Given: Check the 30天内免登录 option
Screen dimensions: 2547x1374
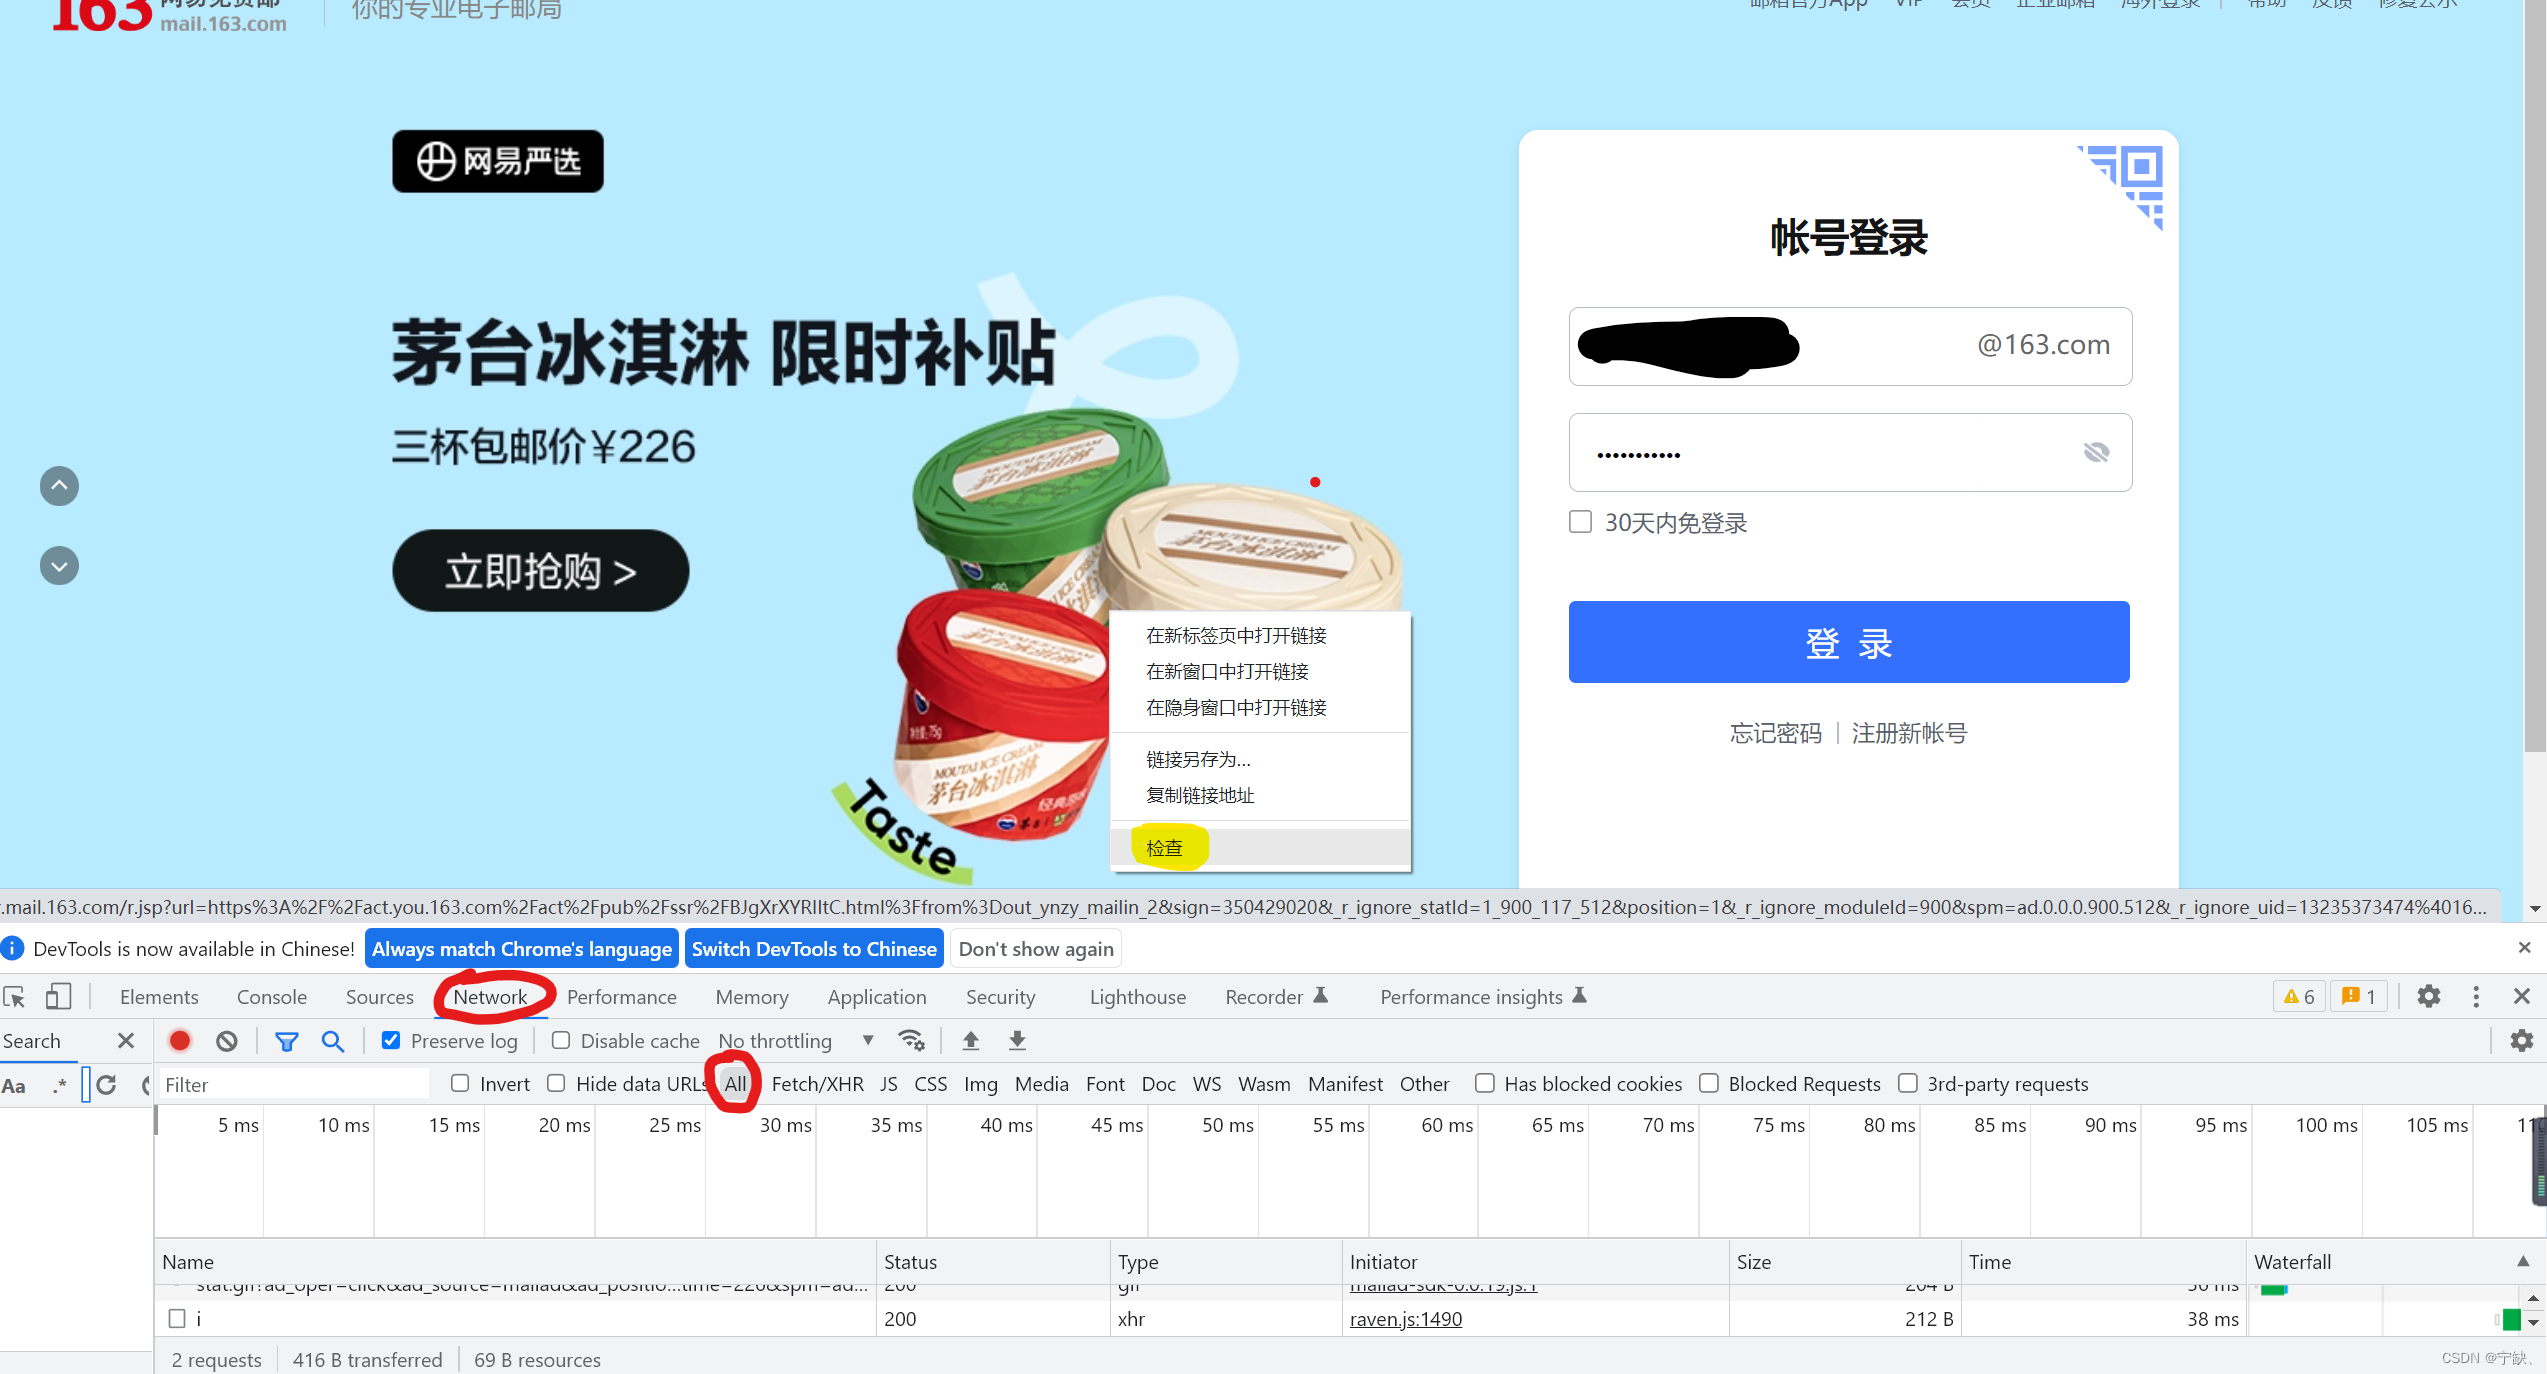Looking at the screenshot, I should pyautogui.click(x=1579, y=521).
